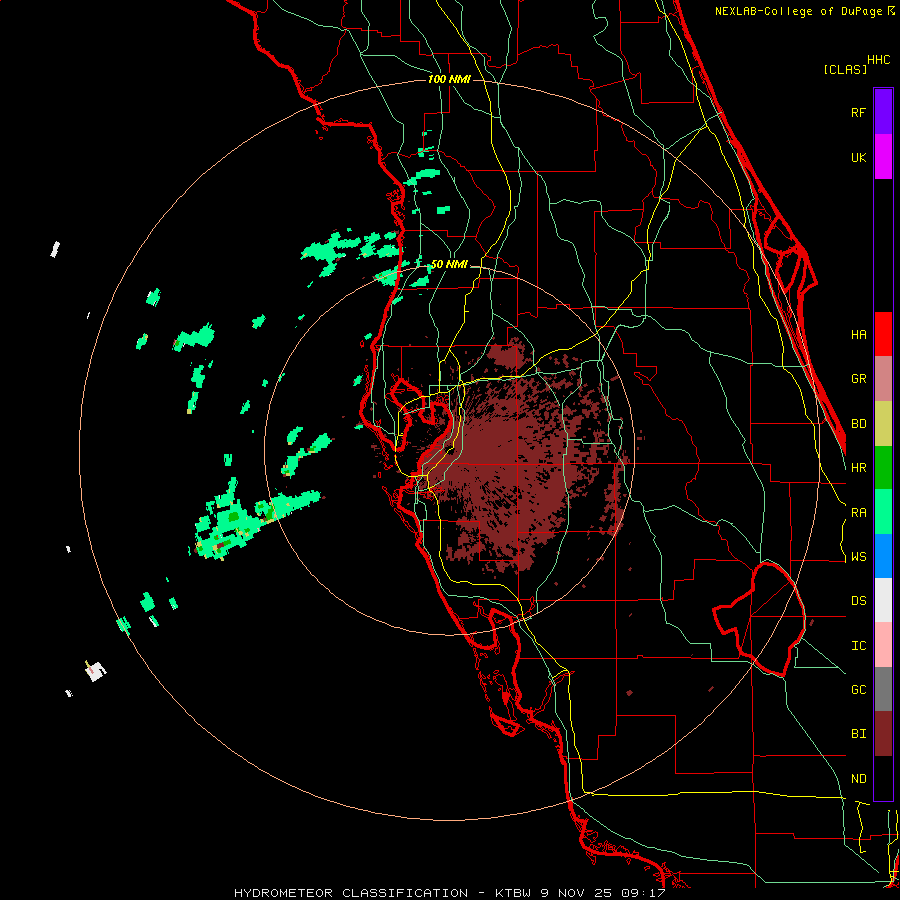Click the ND legend label
This screenshot has height=900, width=900.
[858, 779]
